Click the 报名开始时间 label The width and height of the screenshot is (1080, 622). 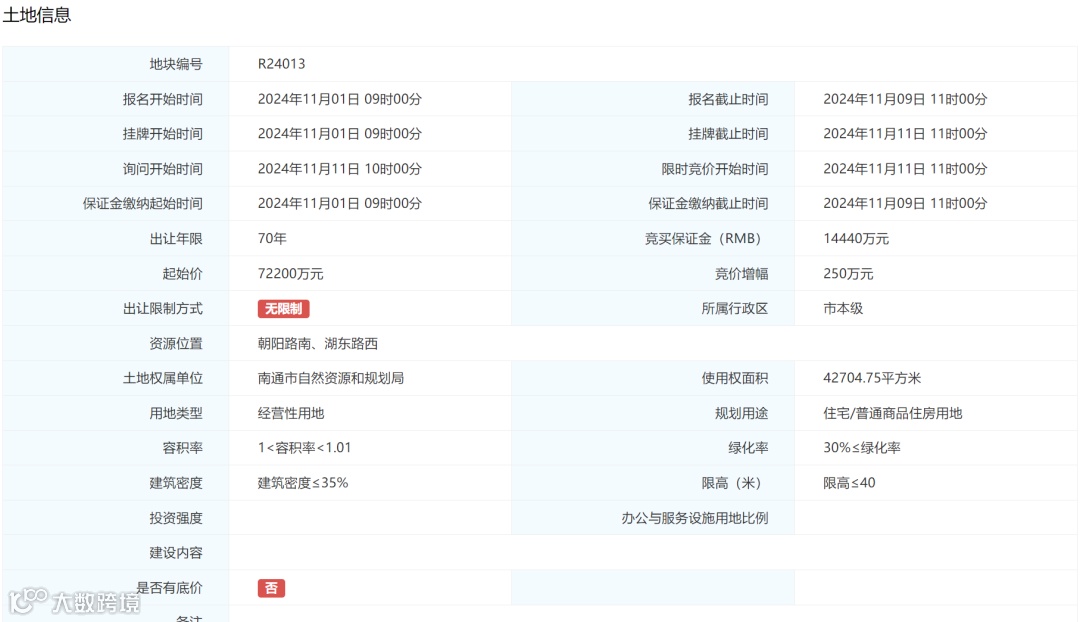pos(163,99)
